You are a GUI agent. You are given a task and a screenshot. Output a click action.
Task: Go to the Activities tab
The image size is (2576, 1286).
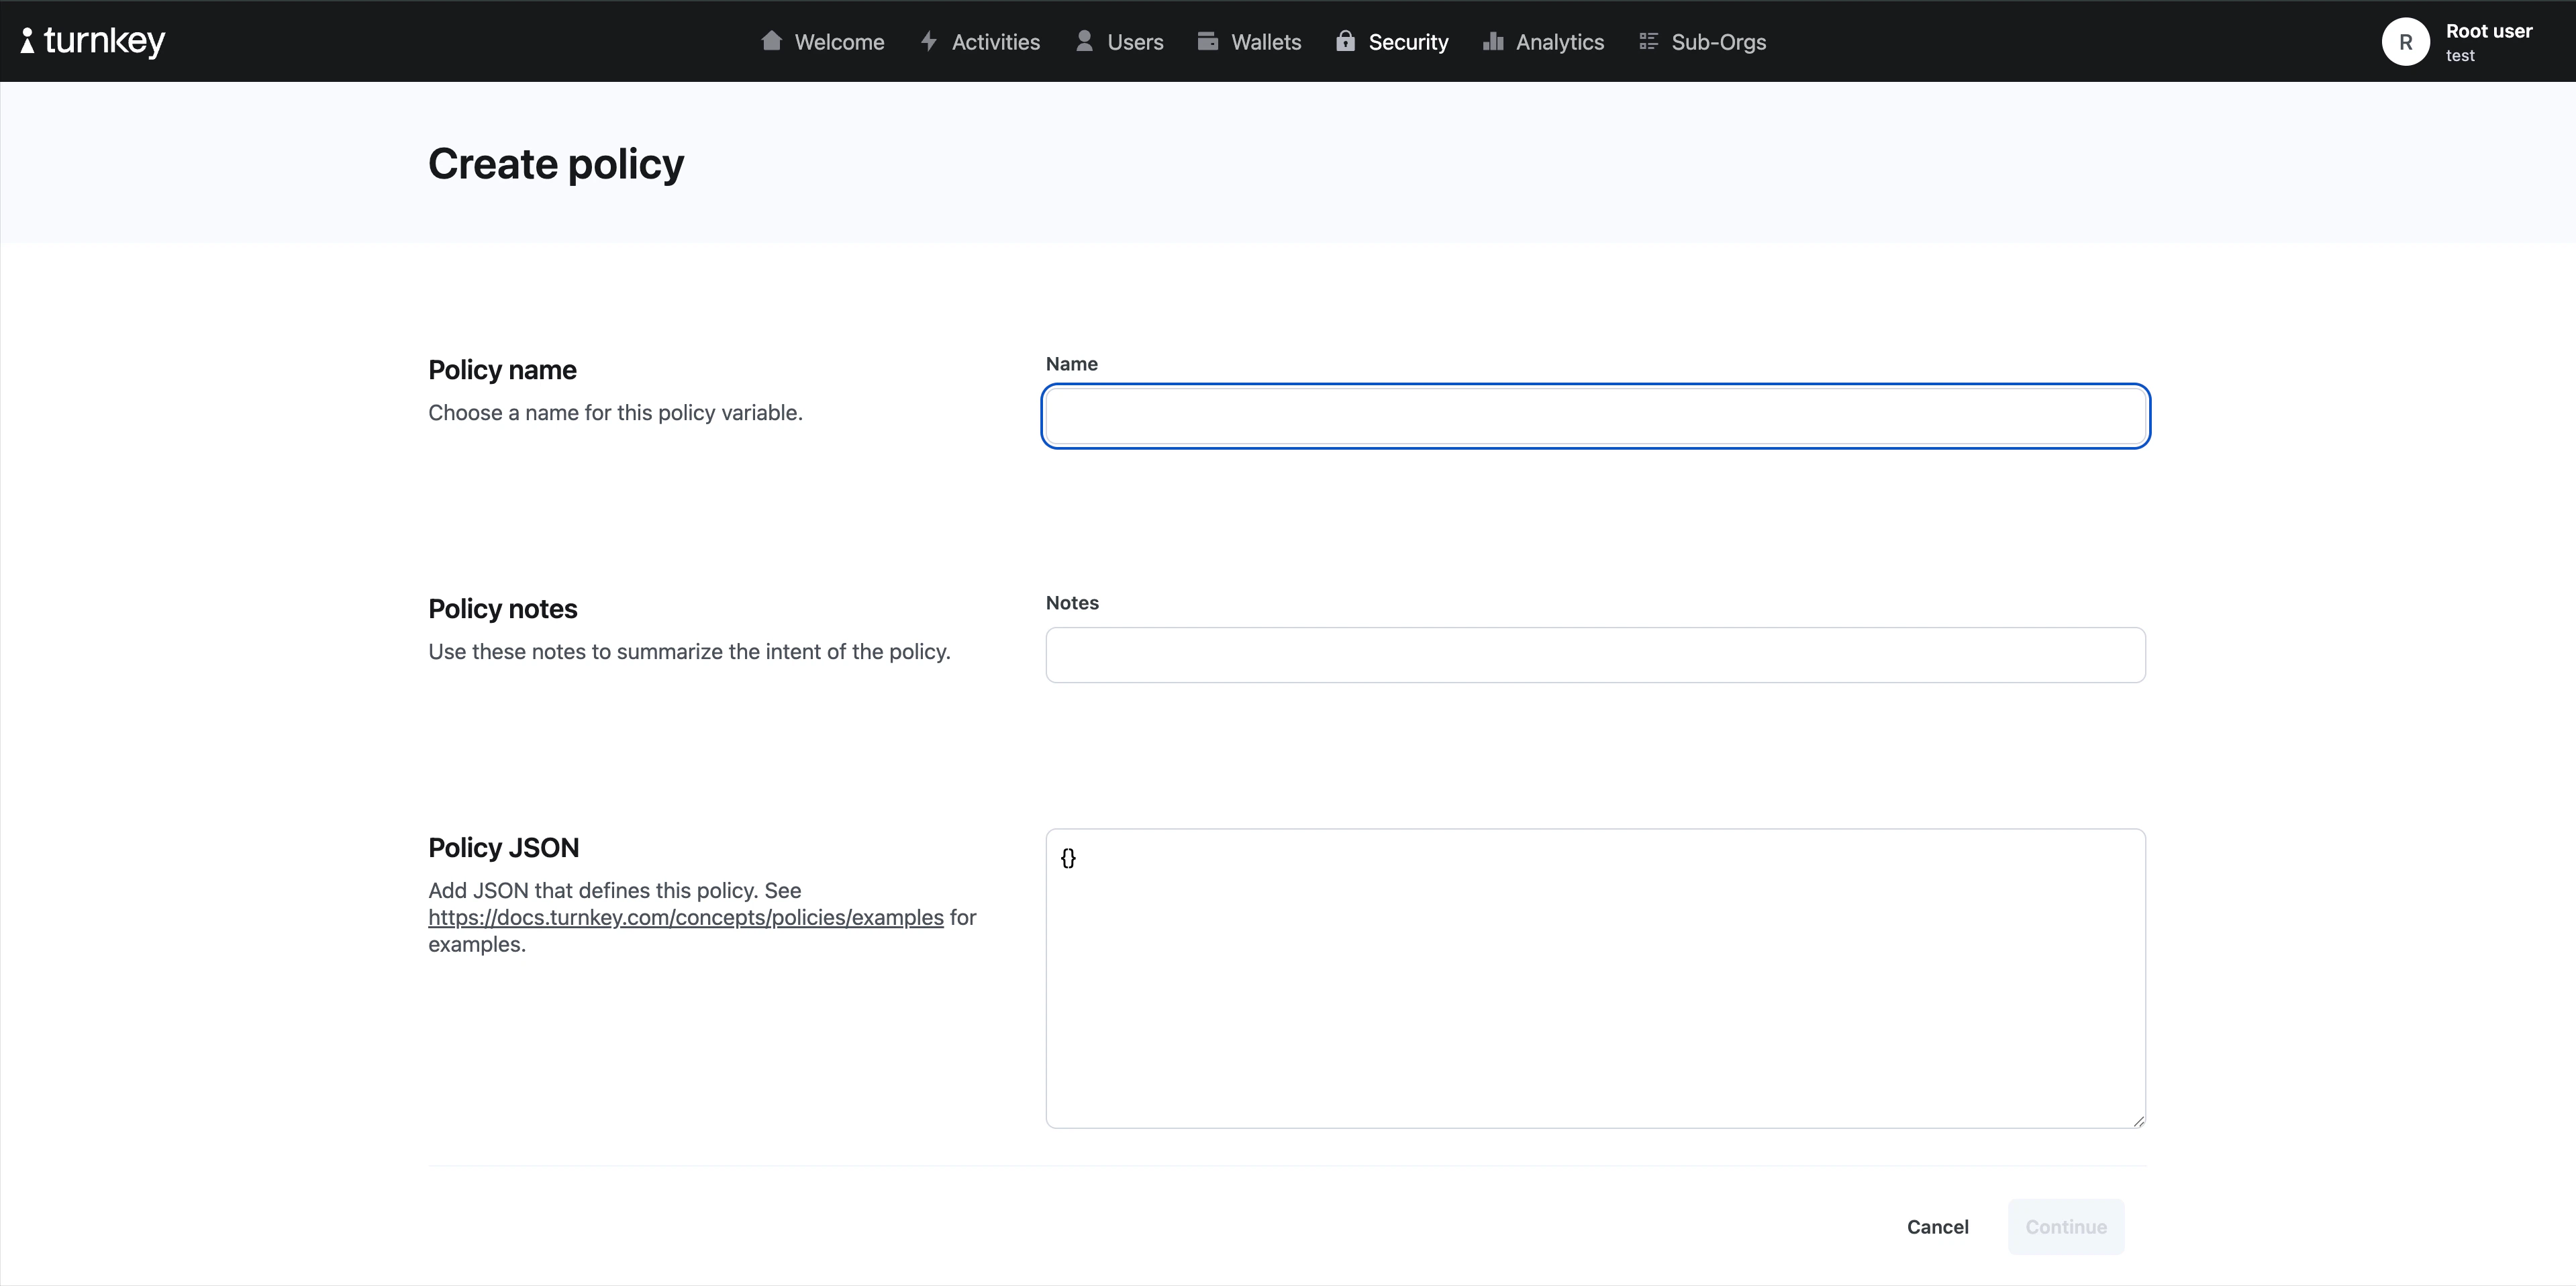(995, 42)
